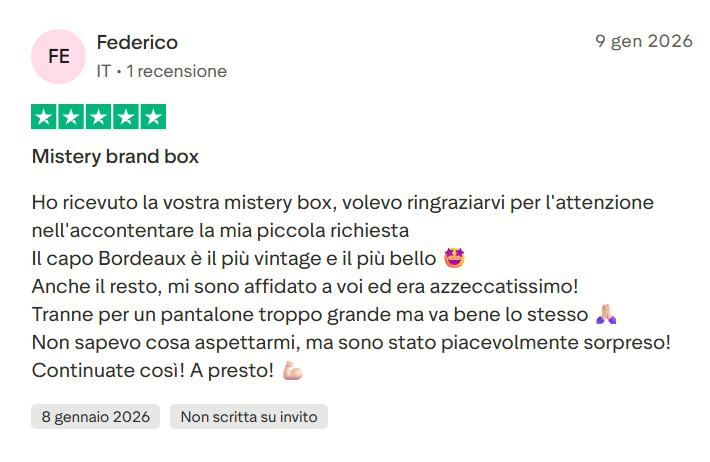
Task: Click the fifth green rating star
Action: click(x=153, y=117)
